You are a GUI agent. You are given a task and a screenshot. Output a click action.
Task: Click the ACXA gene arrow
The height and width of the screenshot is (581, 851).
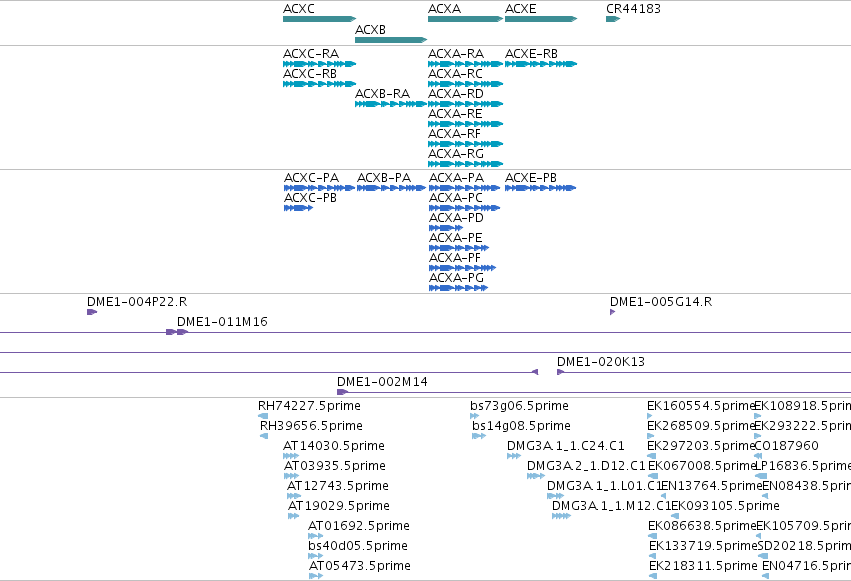tap(465, 19)
